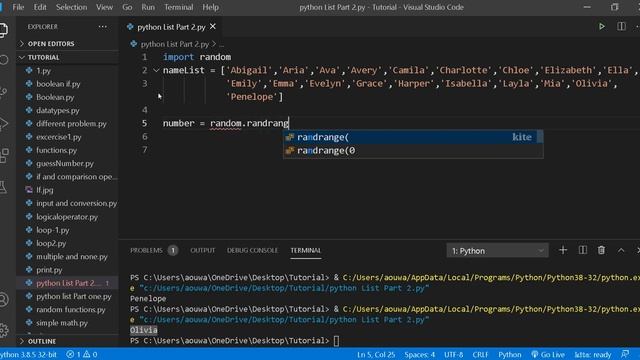Click the feedback icon in status bar
The width and height of the screenshot is (640, 360).
click(x=625, y=354)
